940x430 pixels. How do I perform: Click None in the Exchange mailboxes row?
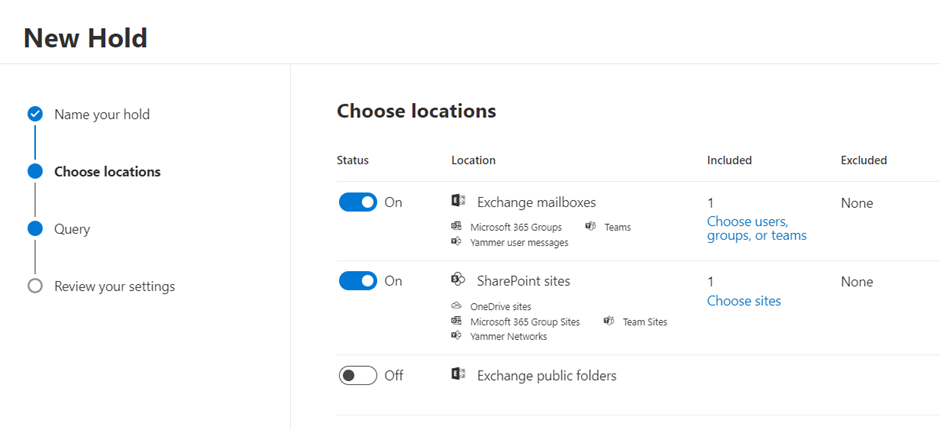tap(857, 203)
